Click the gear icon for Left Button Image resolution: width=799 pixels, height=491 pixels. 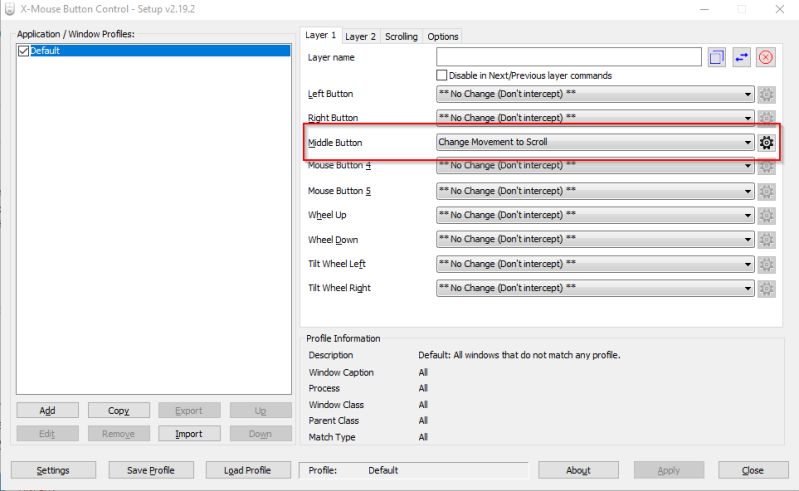[x=766, y=94]
